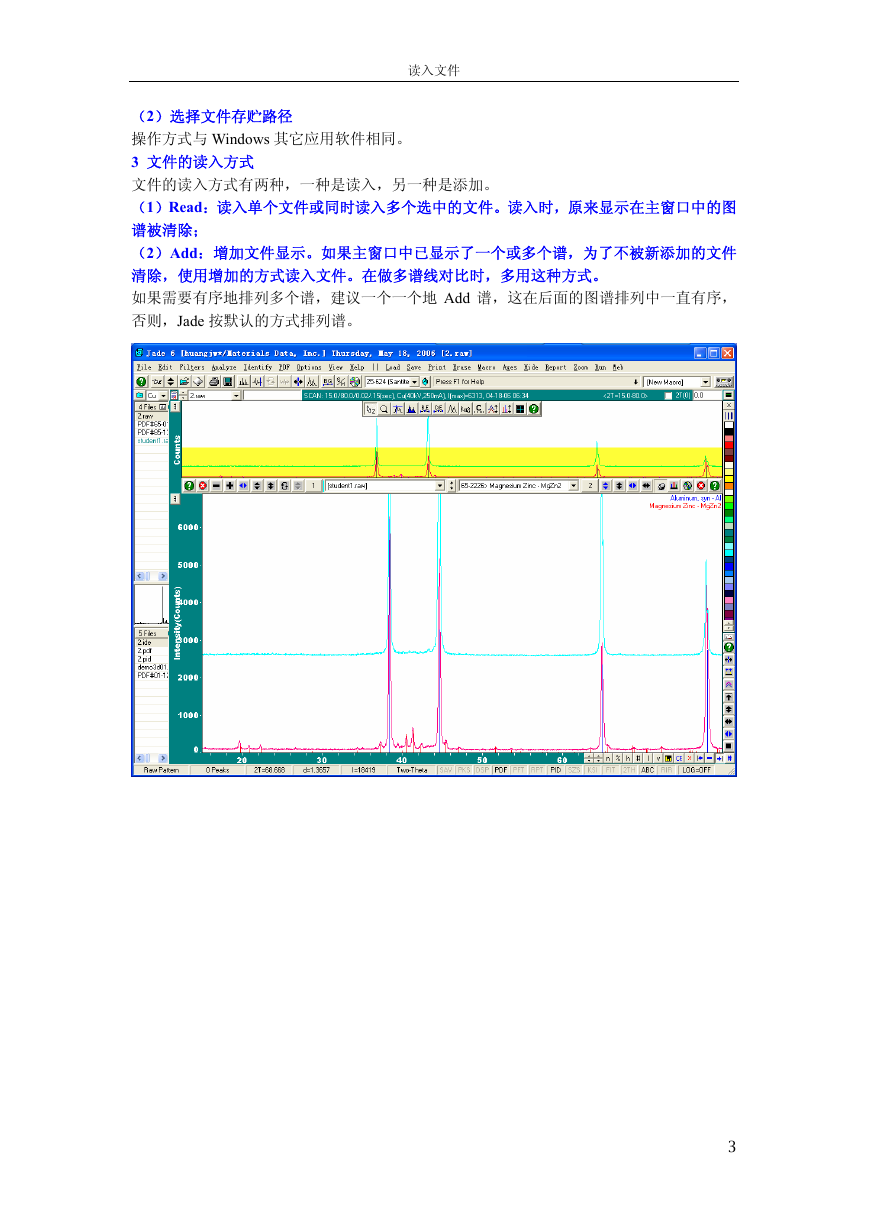
Task: Open the Cu anode dropdown
Action: click(165, 396)
